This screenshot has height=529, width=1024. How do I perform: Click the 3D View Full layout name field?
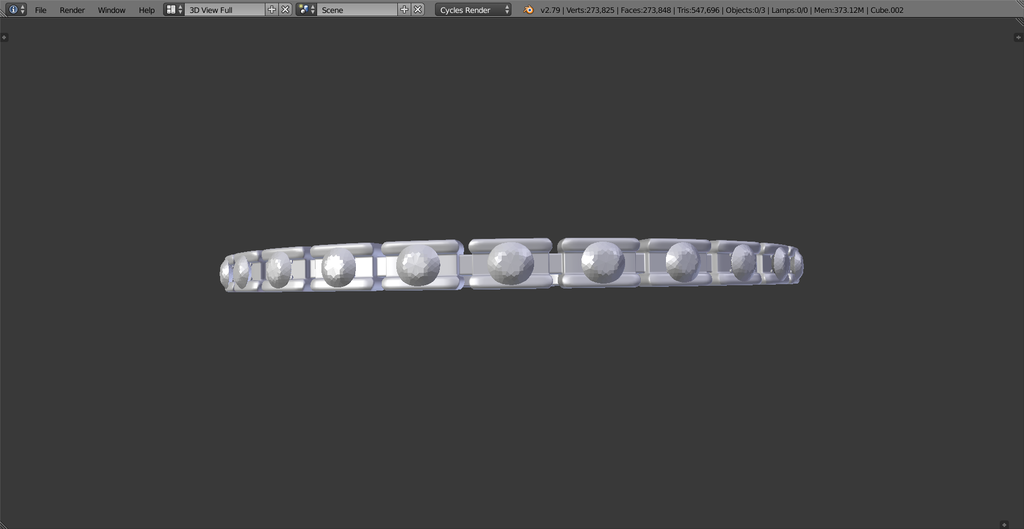click(x=225, y=10)
